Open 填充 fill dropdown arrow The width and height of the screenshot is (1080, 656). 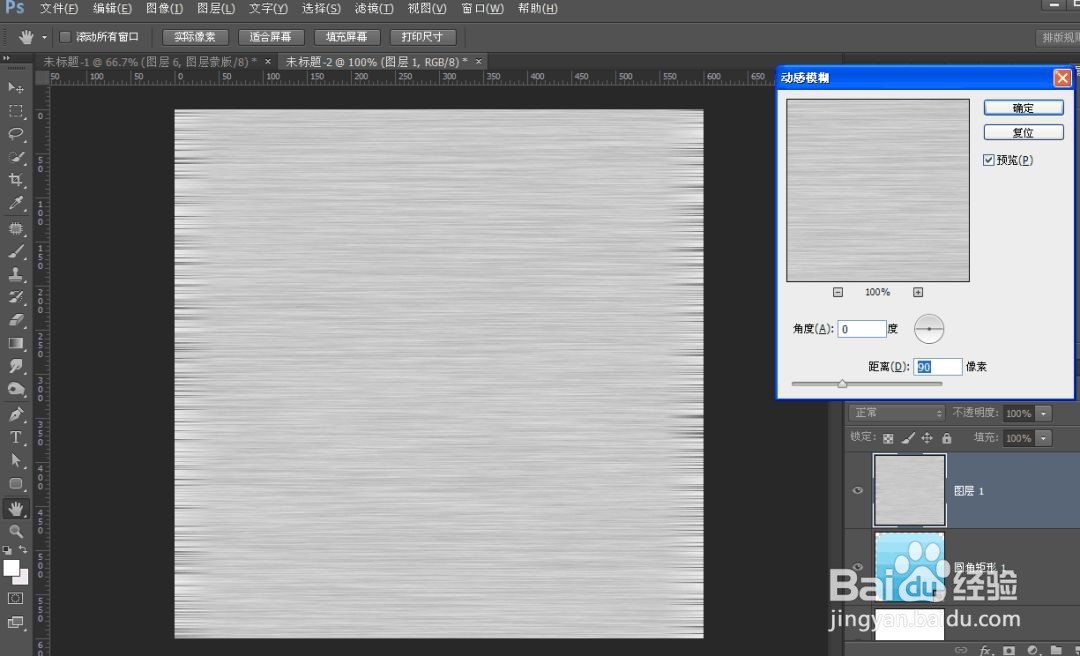(x=1043, y=438)
